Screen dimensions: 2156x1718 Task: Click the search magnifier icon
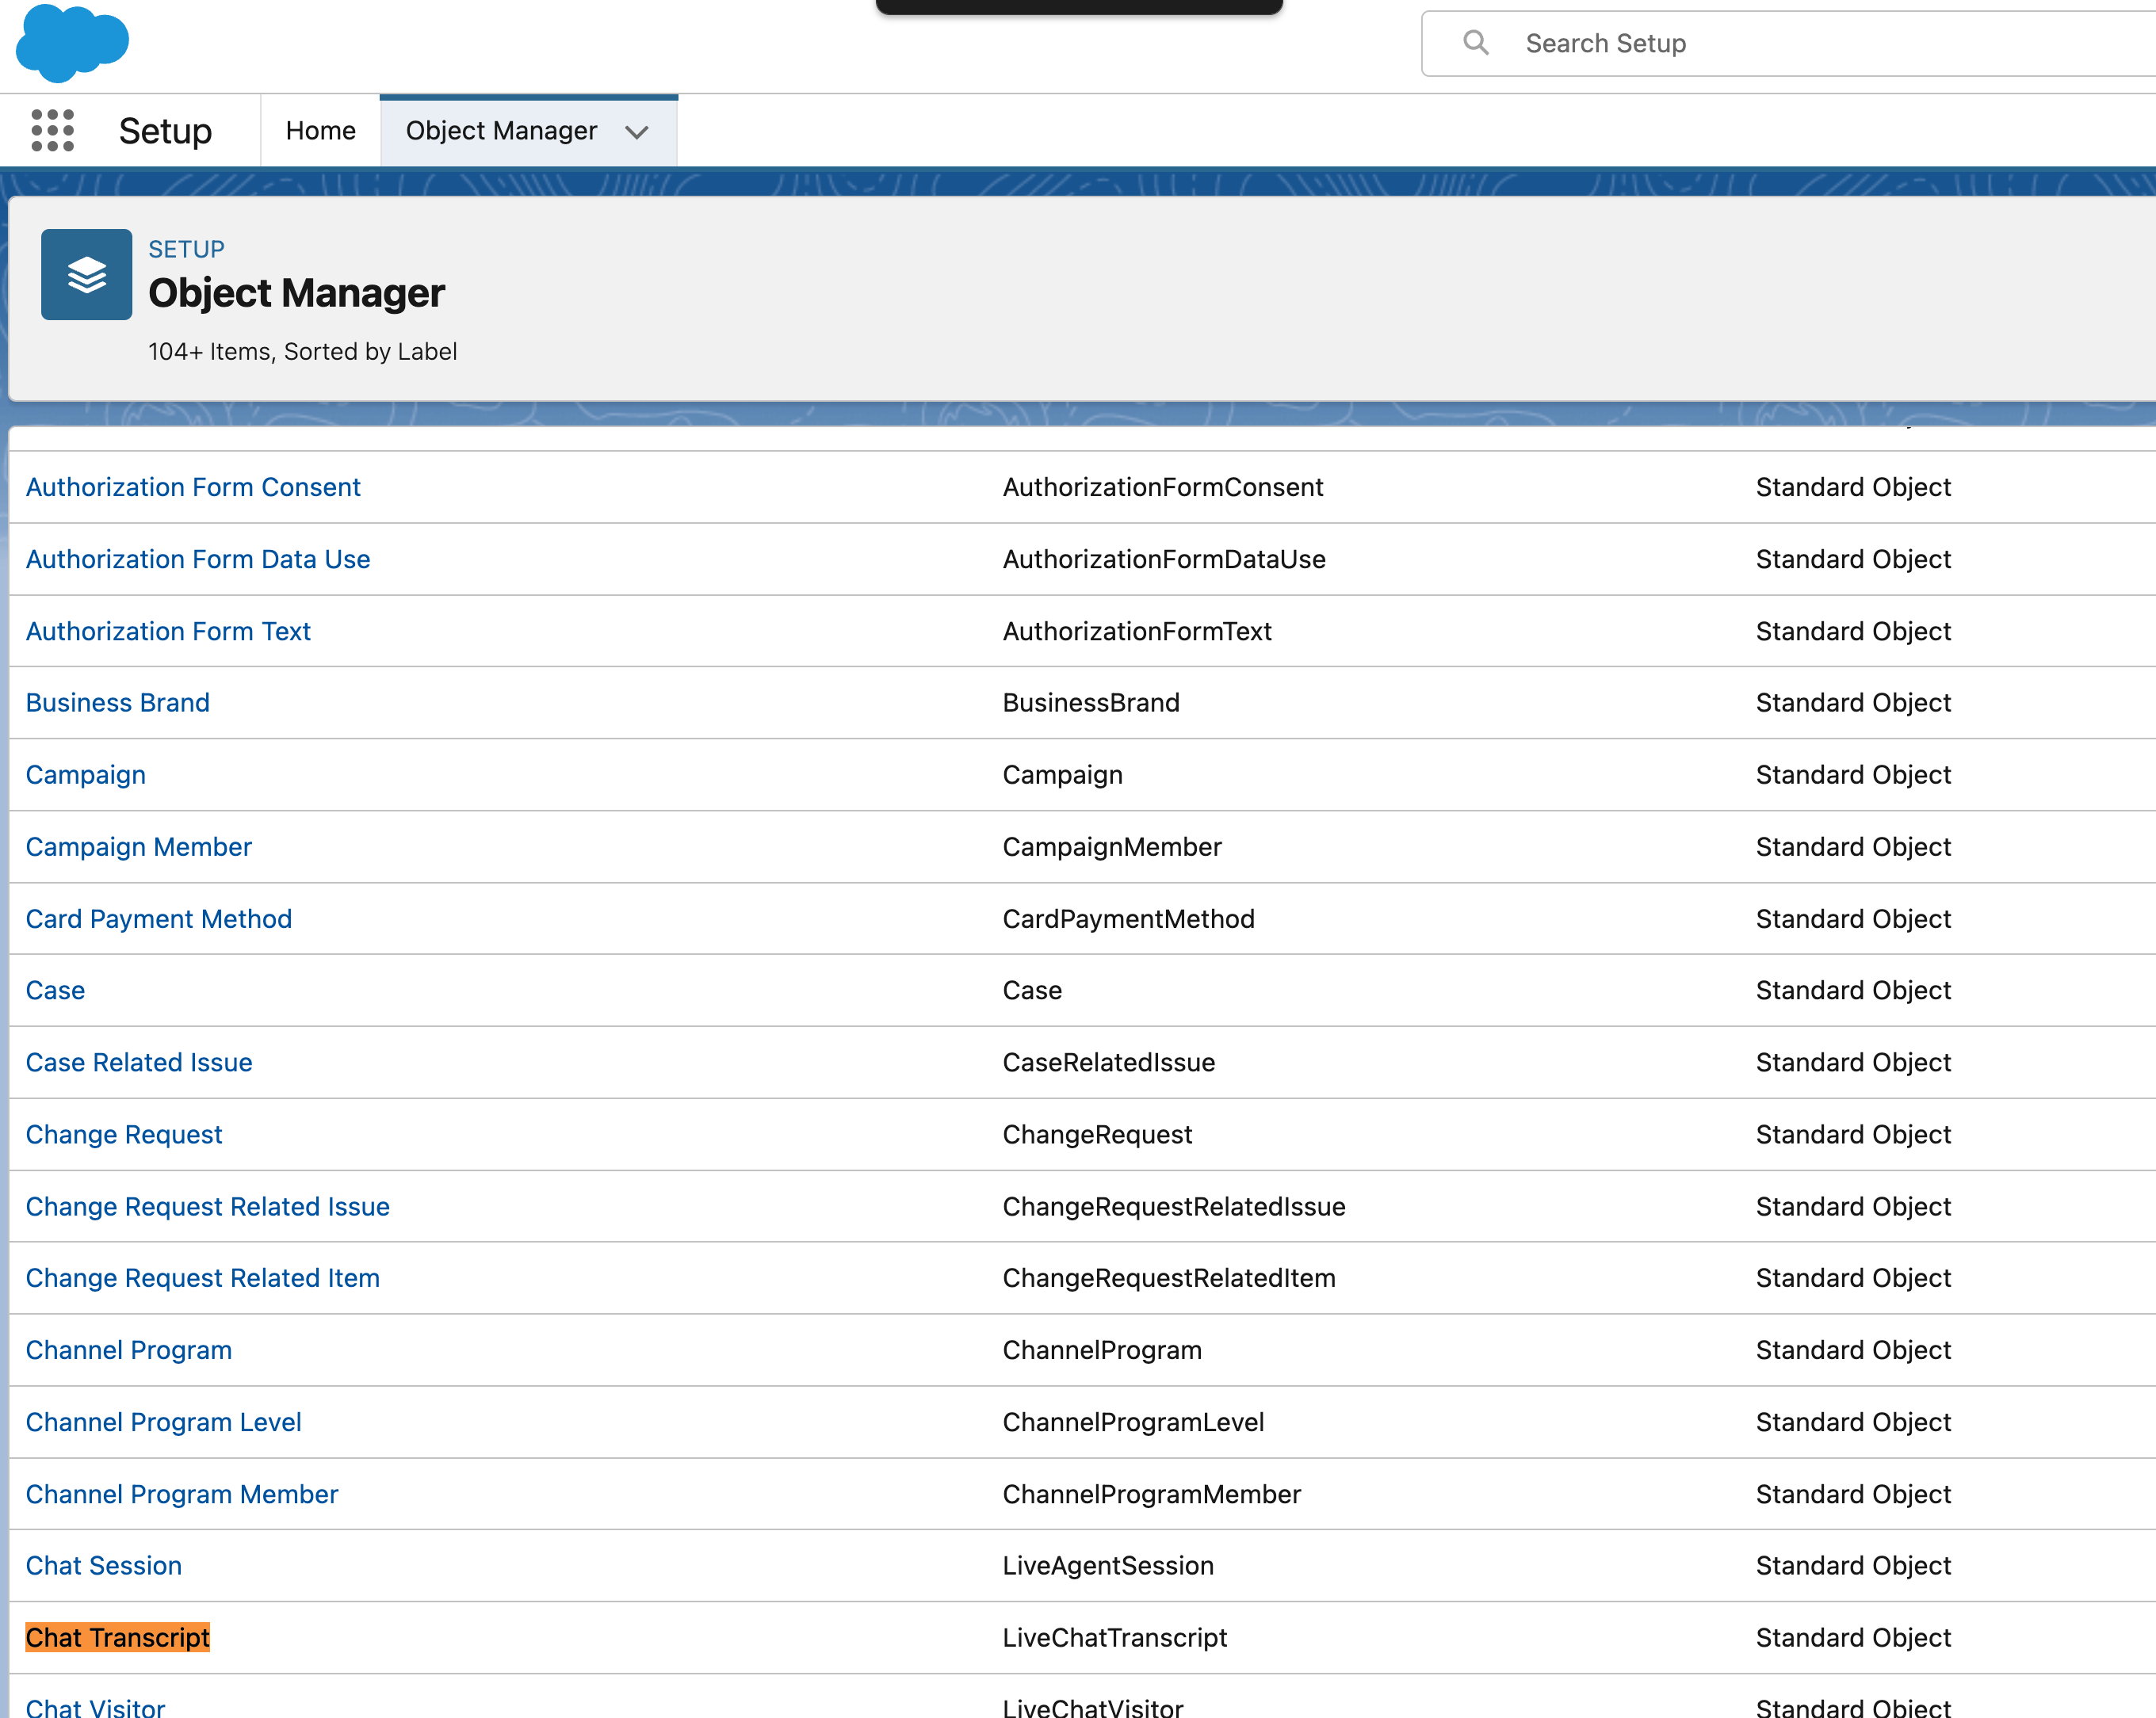click(x=1475, y=43)
